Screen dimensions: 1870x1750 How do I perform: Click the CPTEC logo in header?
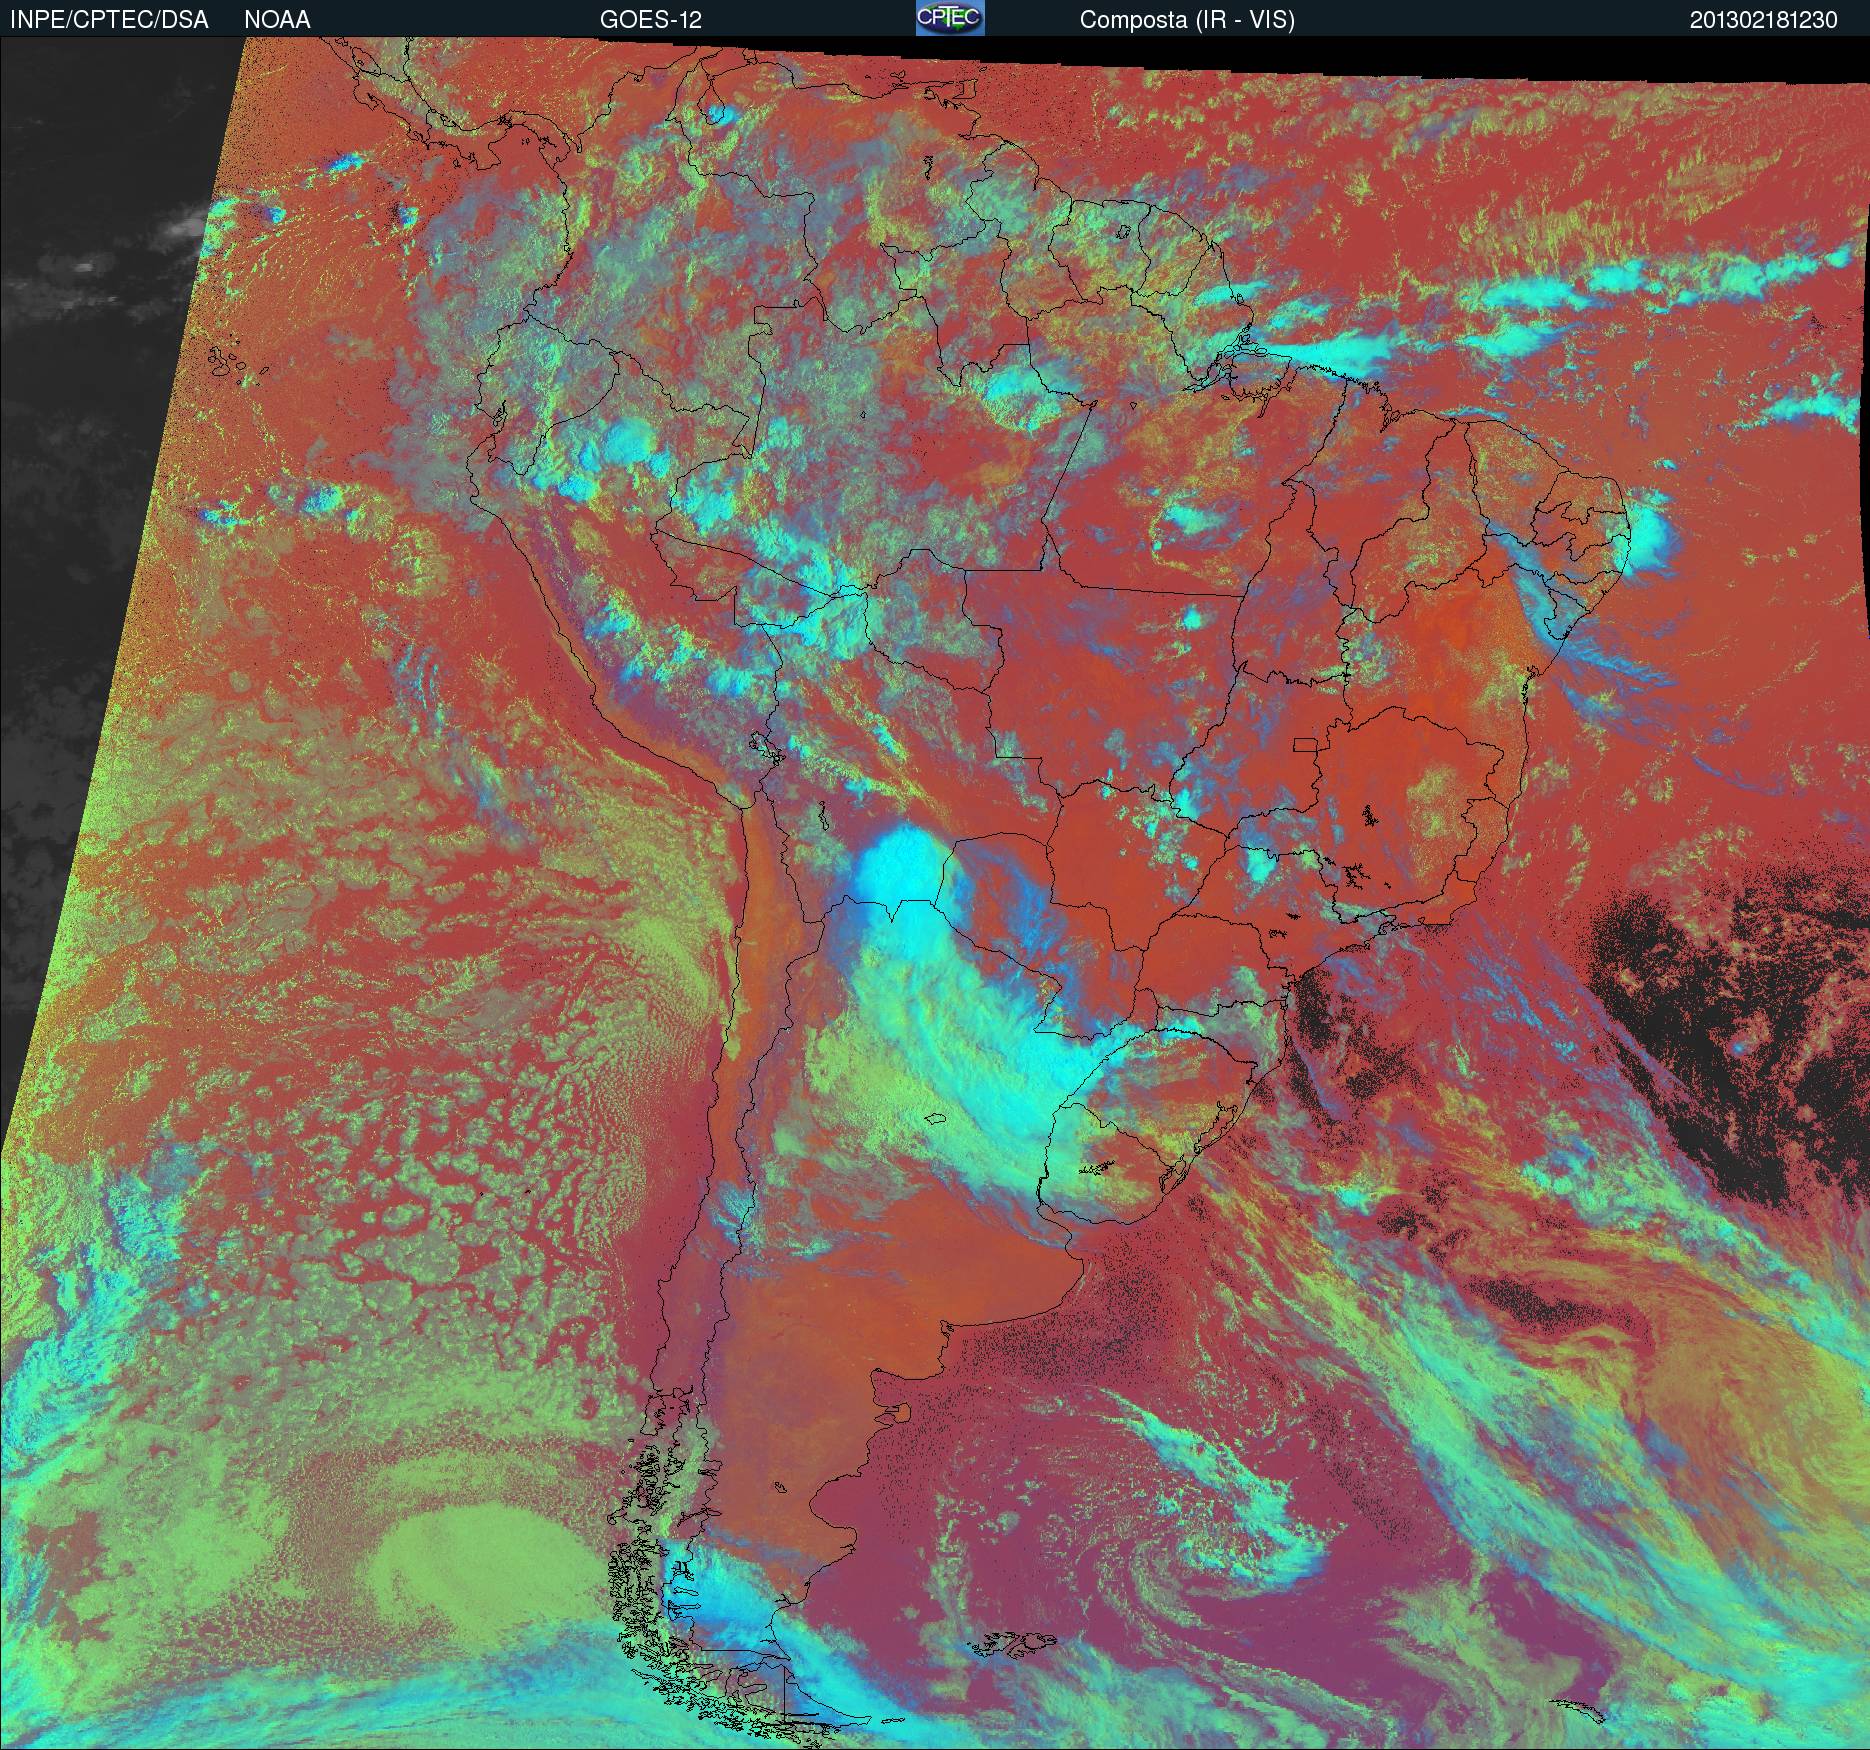coord(950,18)
